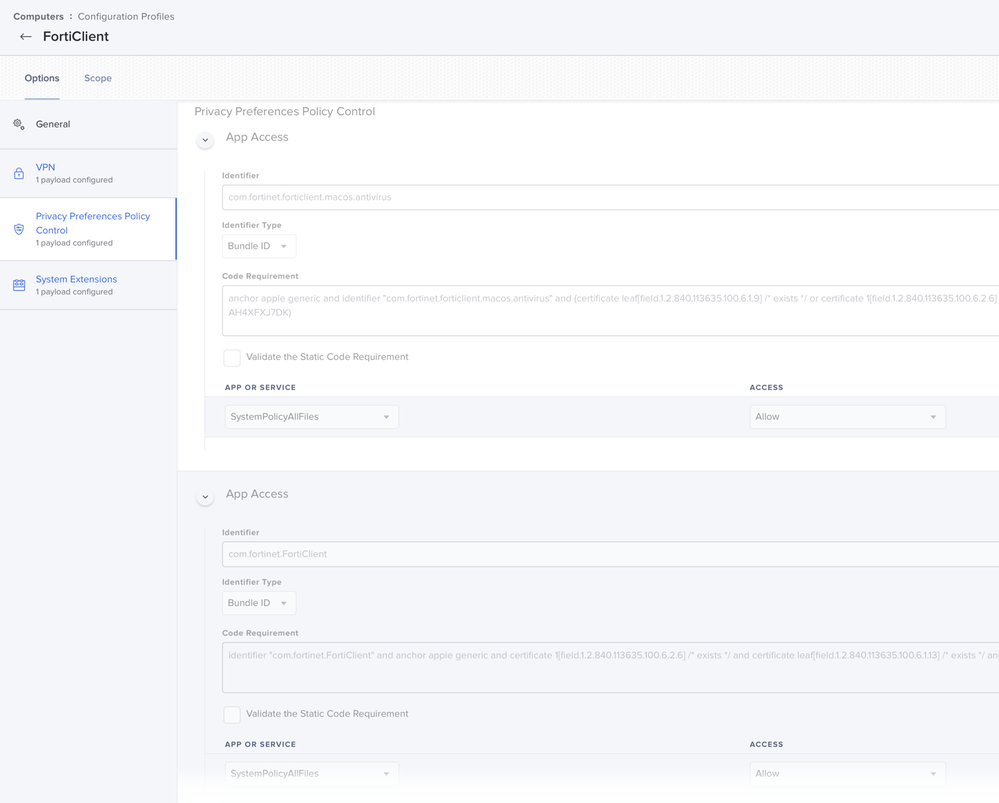Click the VPN lock icon

[x=19, y=173]
